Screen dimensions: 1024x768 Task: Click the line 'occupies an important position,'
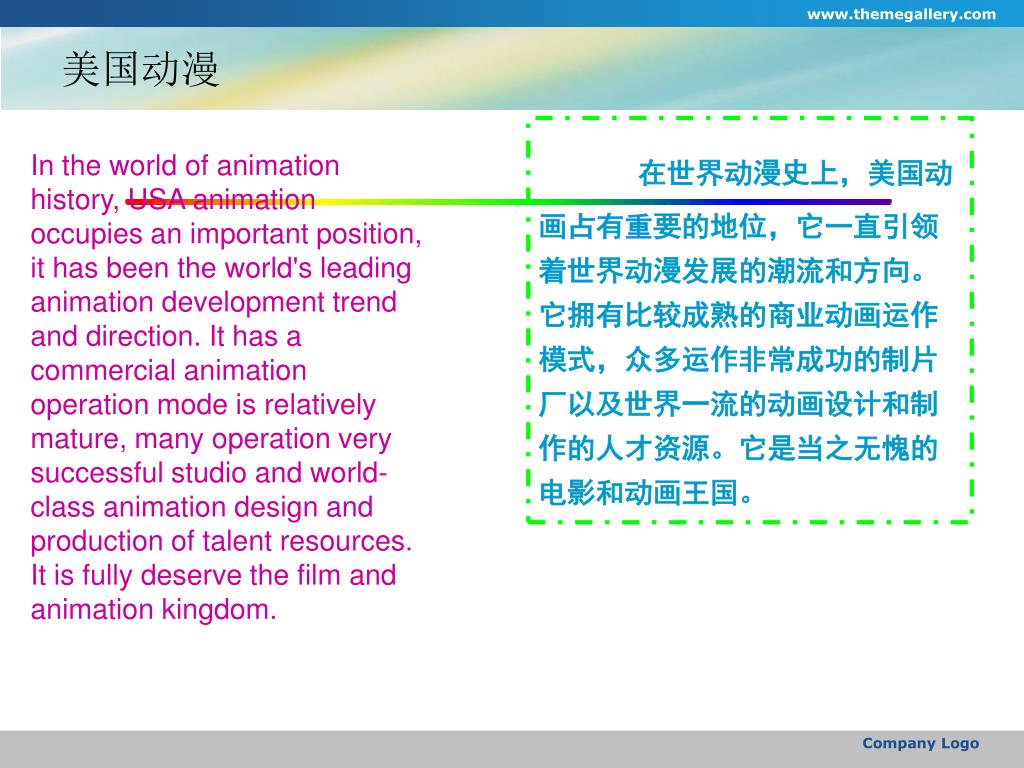click(x=226, y=234)
